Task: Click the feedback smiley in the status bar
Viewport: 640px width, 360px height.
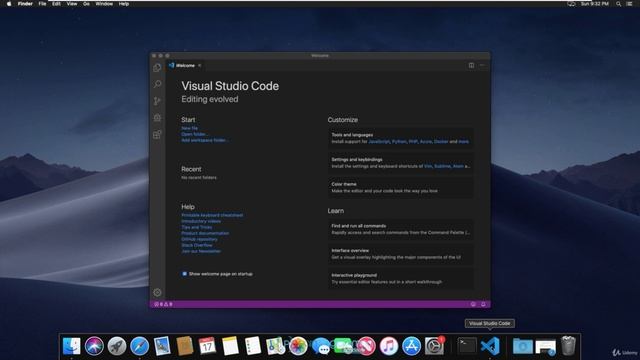Action: pyautogui.click(x=473, y=304)
